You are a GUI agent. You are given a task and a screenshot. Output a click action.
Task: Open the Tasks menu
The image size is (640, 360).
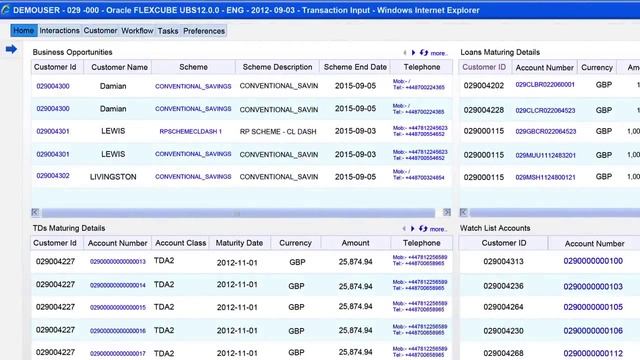tap(168, 31)
